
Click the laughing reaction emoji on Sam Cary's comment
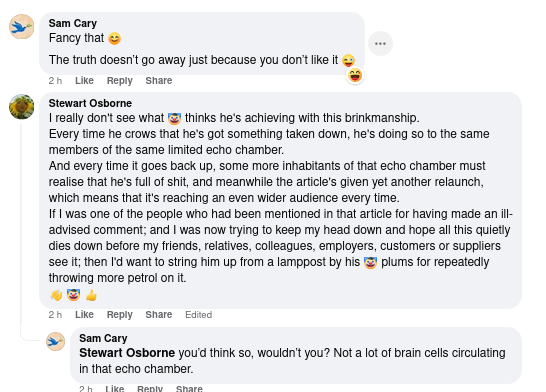(x=355, y=75)
